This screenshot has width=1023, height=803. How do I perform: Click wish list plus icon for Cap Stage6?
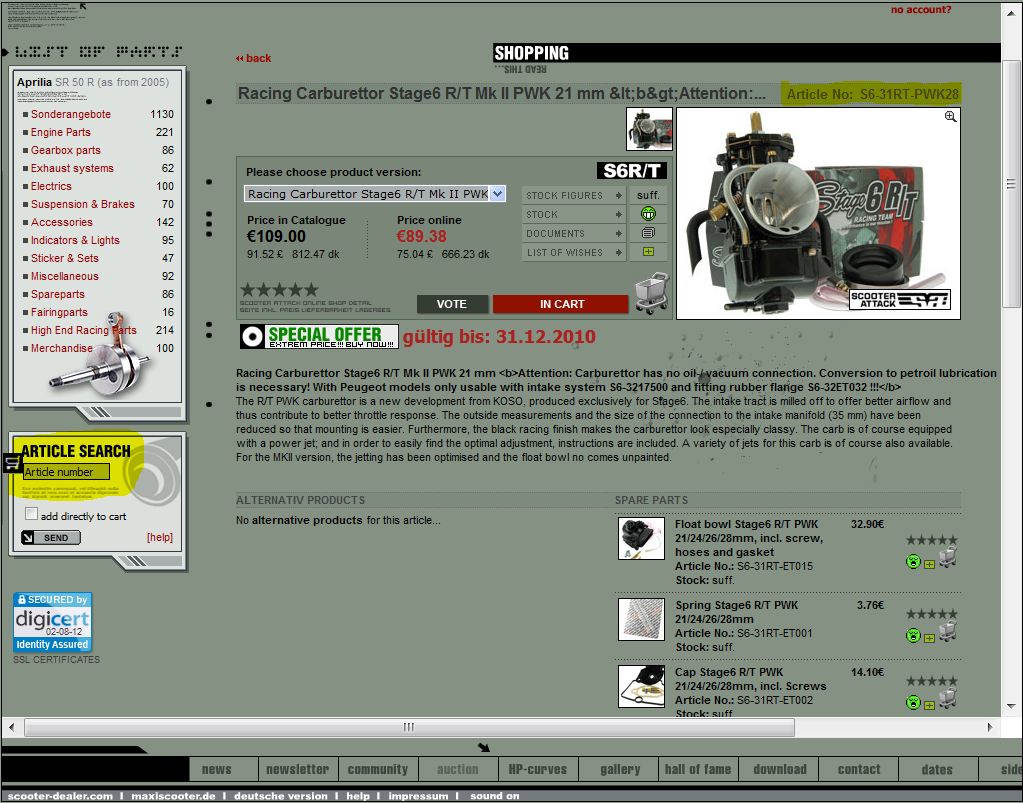929,704
